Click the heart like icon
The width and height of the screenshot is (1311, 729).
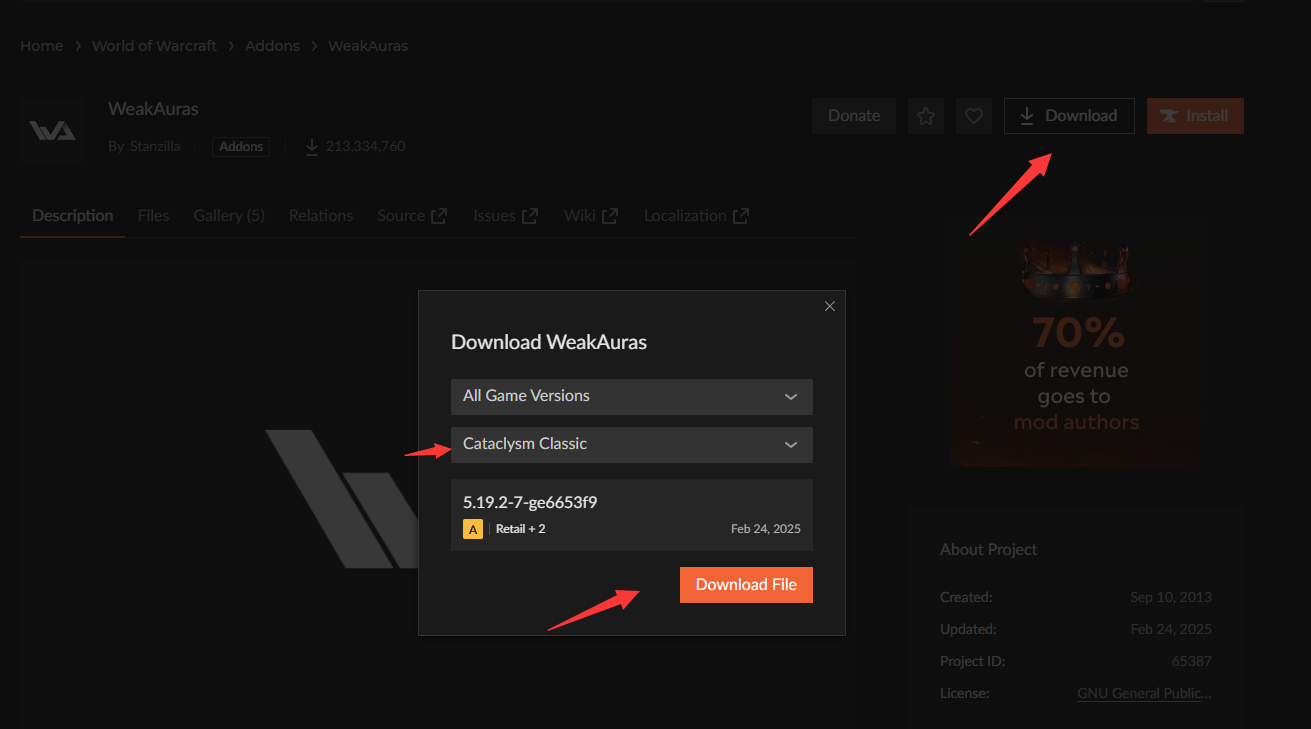coord(974,116)
